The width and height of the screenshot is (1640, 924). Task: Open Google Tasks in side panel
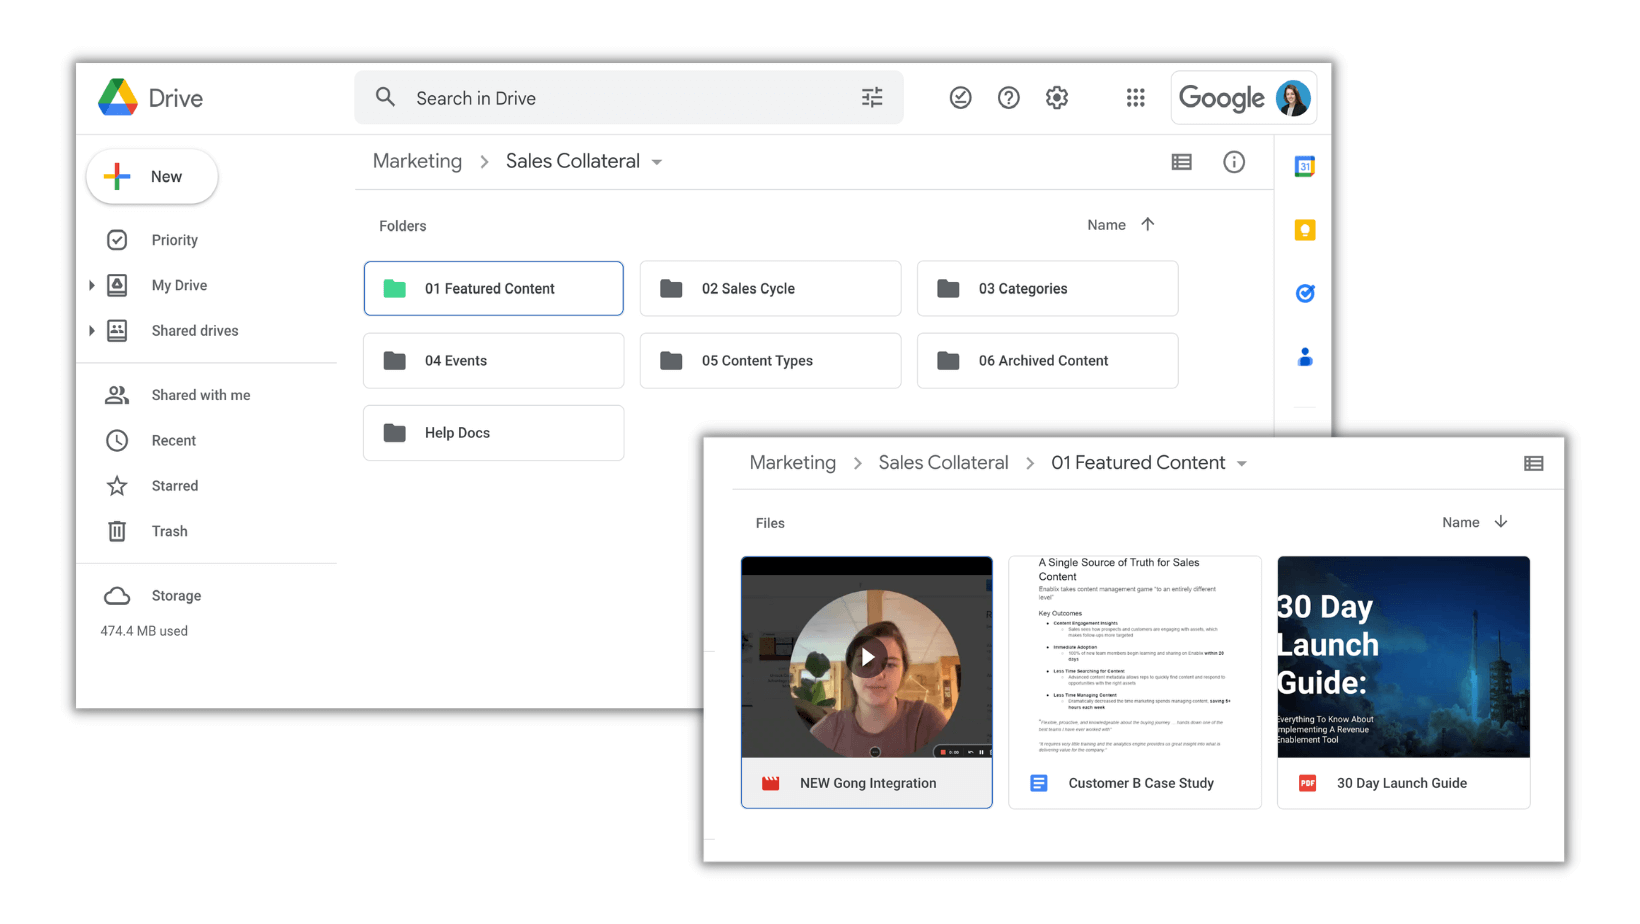coord(1304,293)
